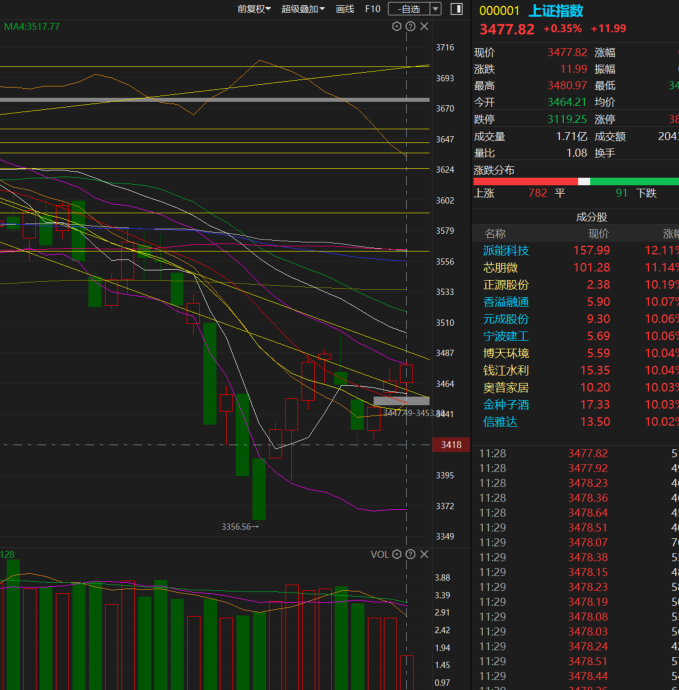
Task: Click the 量比 1.08 value
Action: pyautogui.click(x=576, y=153)
